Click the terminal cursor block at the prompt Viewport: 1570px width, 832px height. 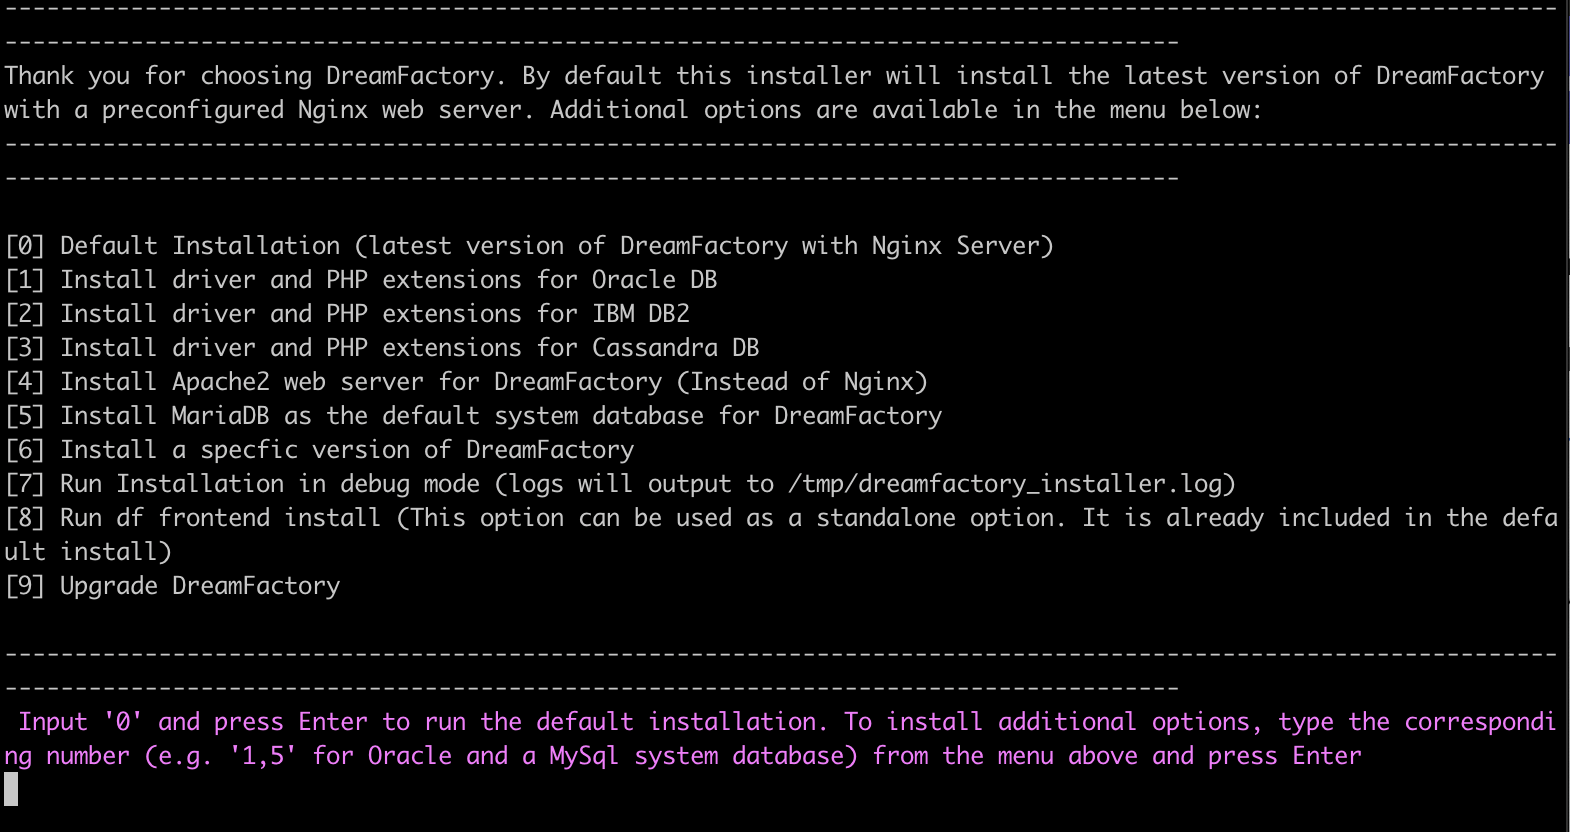click(x=11, y=790)
